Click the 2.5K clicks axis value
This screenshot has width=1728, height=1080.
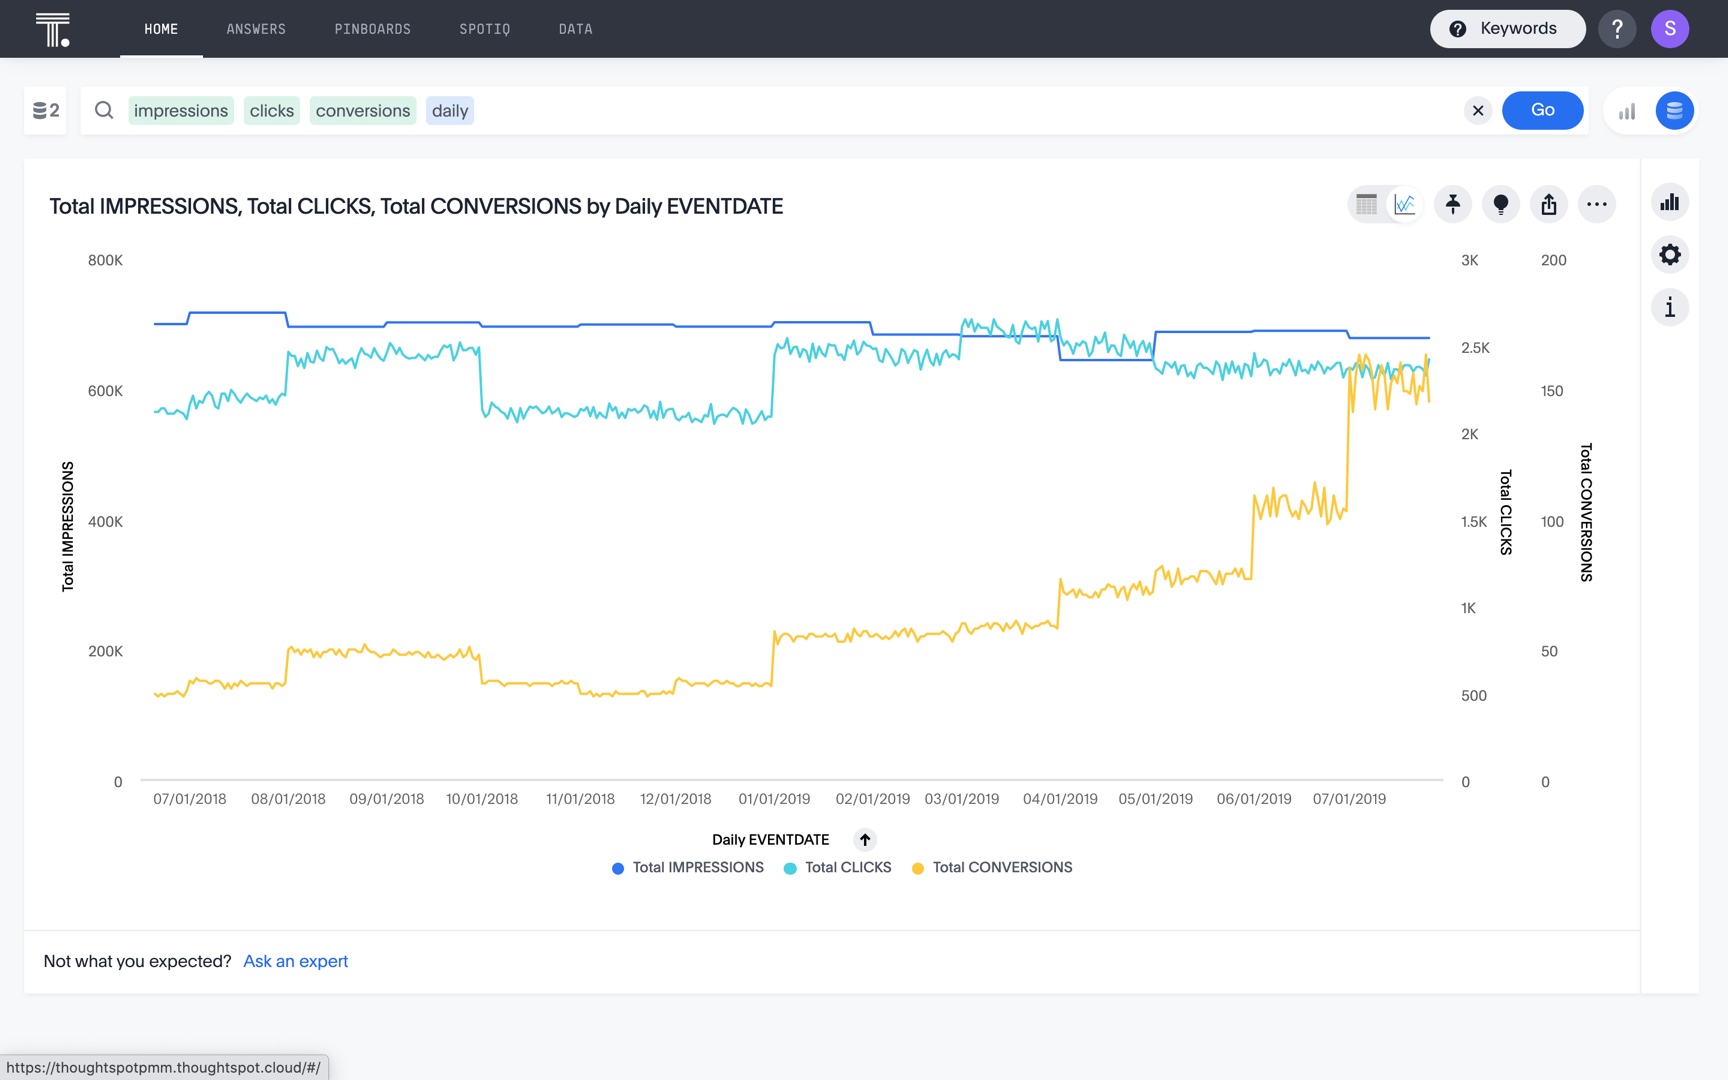point(1475,348)
